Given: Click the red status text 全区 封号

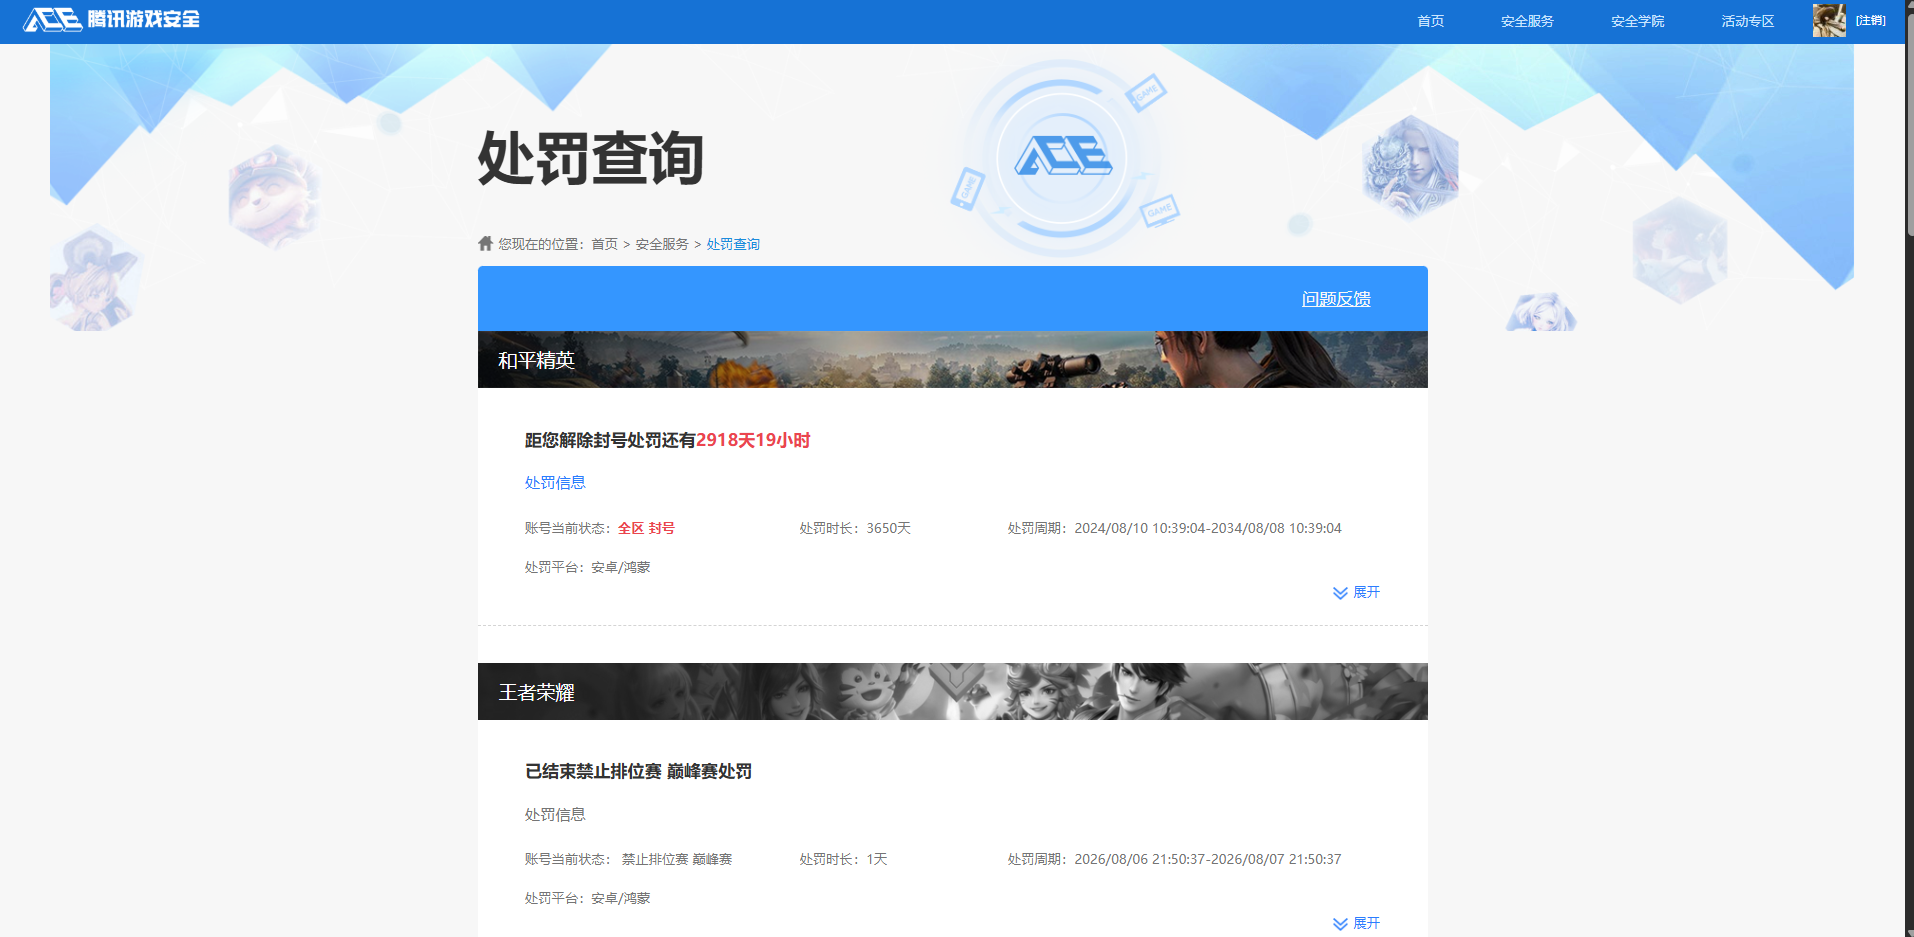Looking at the screenshot, I should tap(646, 528).
